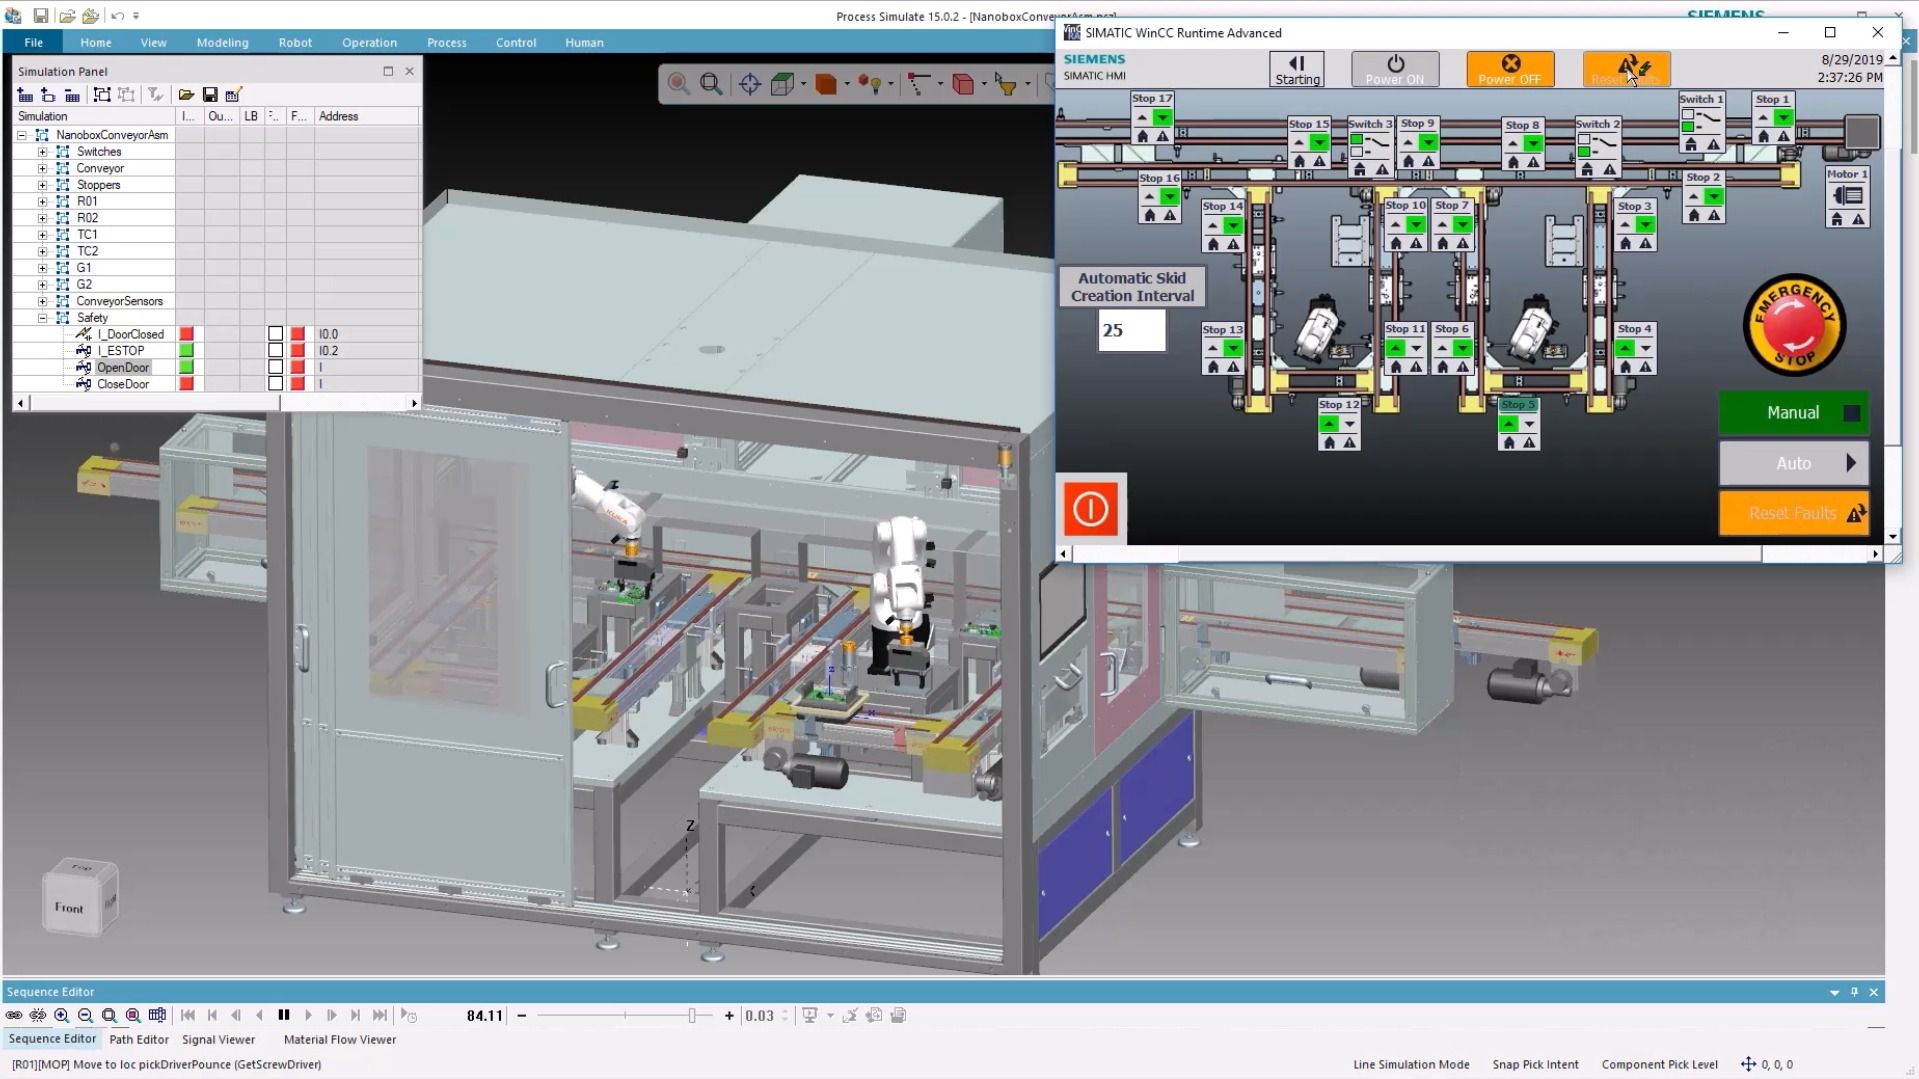This screenshot has width=1919, height=1079.
Task: Toggle the green input indicator for I_ESTOP
Action: pos(186,351)
